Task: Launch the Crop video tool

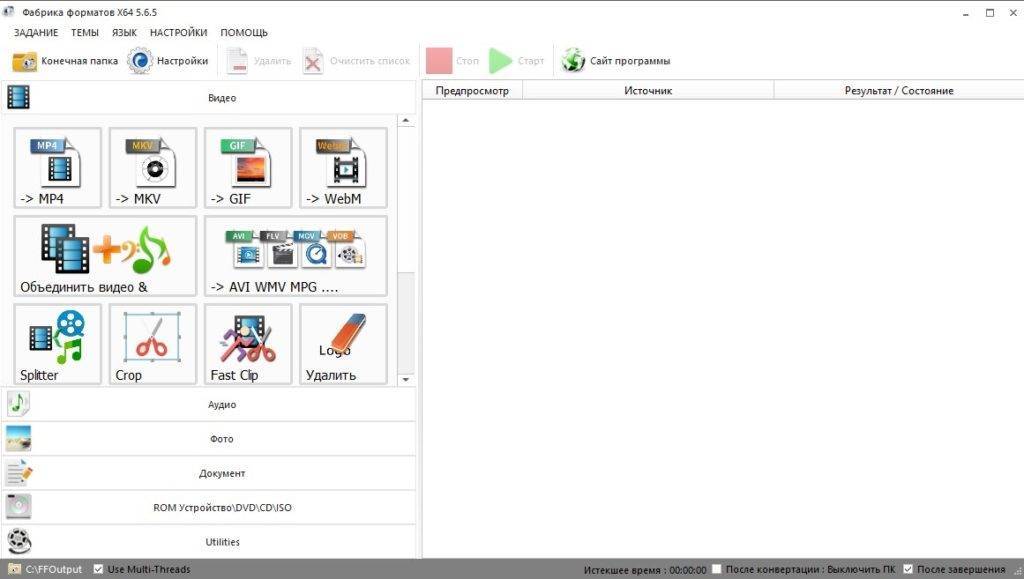Action: pyautogui.click(x=152, y=344)
